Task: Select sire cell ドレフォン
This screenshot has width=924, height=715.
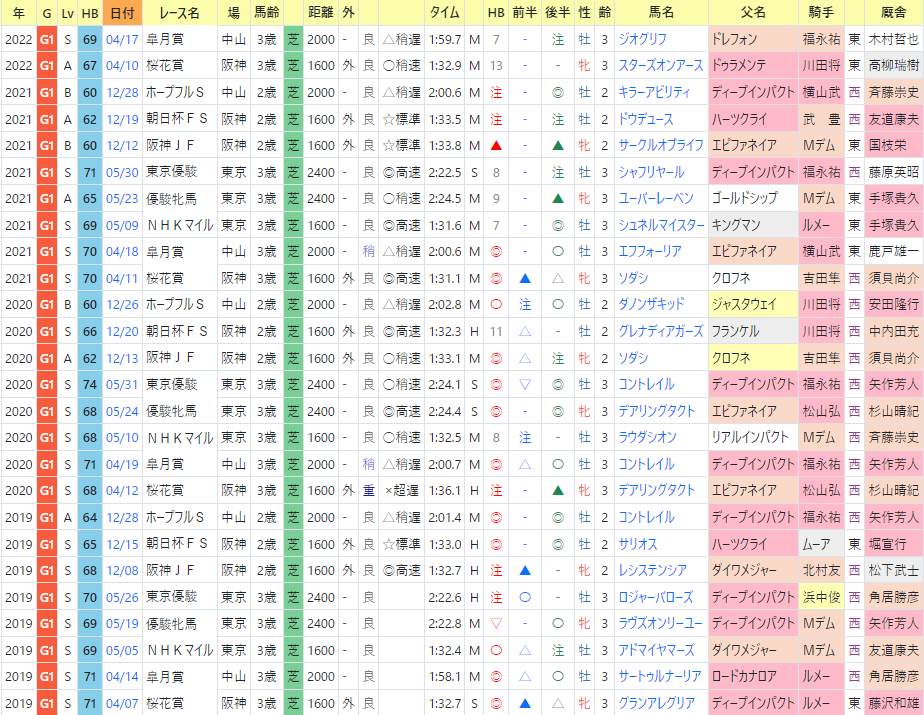Action: (x=753, y=39)
